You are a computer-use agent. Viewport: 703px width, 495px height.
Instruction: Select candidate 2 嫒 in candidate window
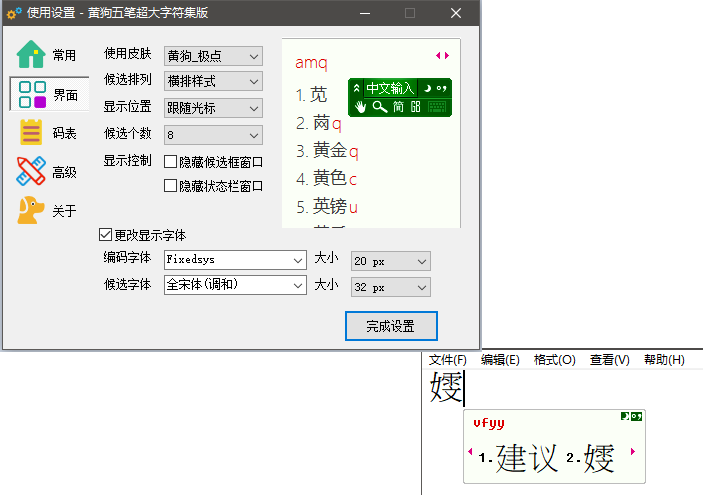pos(590,458)
